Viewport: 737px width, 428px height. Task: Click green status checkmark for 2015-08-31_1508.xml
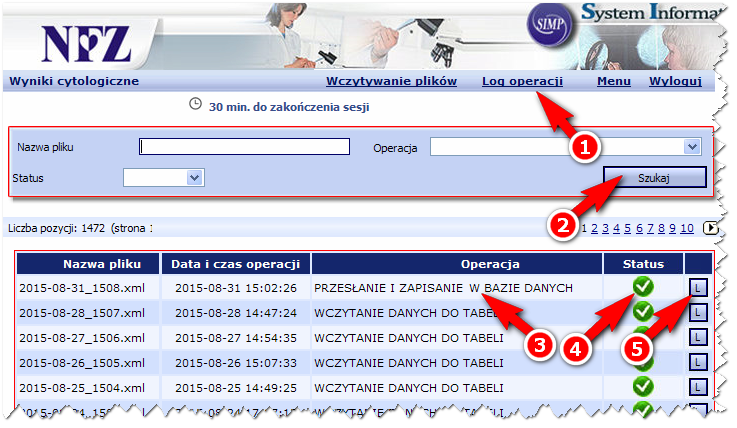click(643, 288)
